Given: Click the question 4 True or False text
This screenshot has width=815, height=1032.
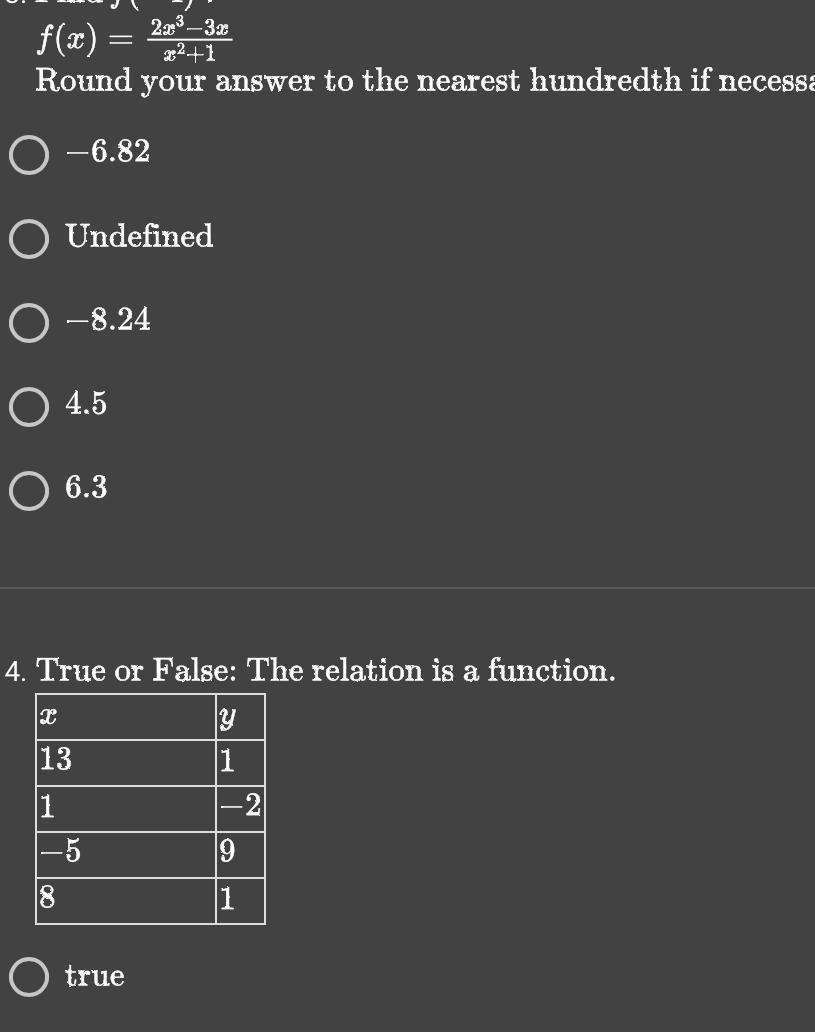Looking at the screenshot, I should (x=310, y=670).
